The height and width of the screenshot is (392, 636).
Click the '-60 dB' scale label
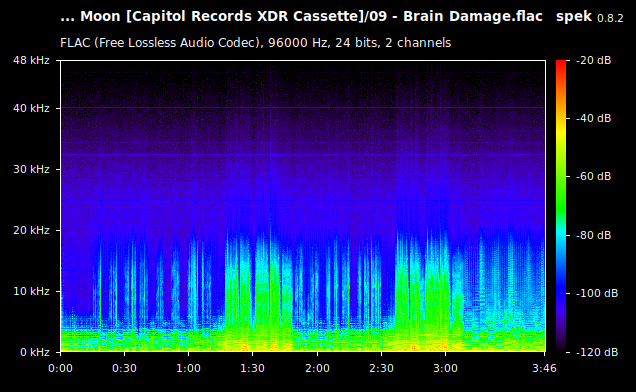click(593, 176)
